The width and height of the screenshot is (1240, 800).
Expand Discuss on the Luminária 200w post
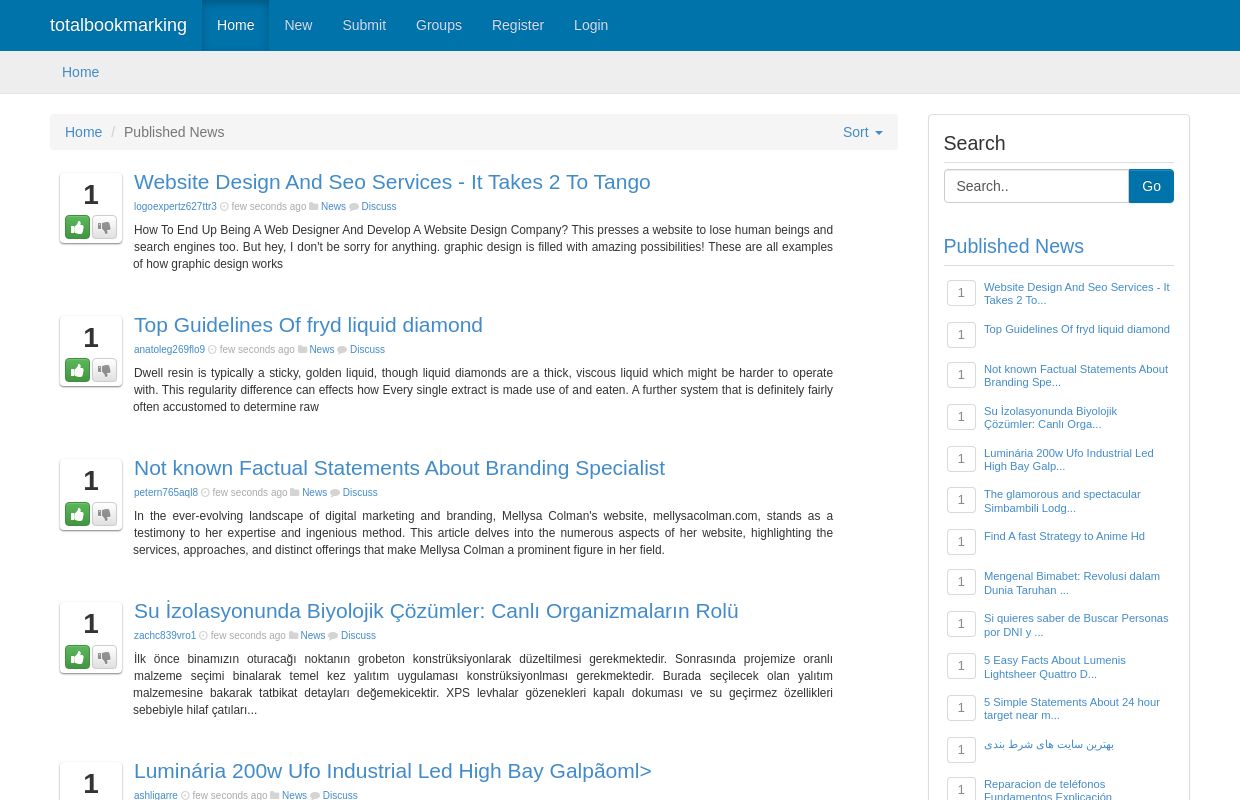[x=340, y=795]
